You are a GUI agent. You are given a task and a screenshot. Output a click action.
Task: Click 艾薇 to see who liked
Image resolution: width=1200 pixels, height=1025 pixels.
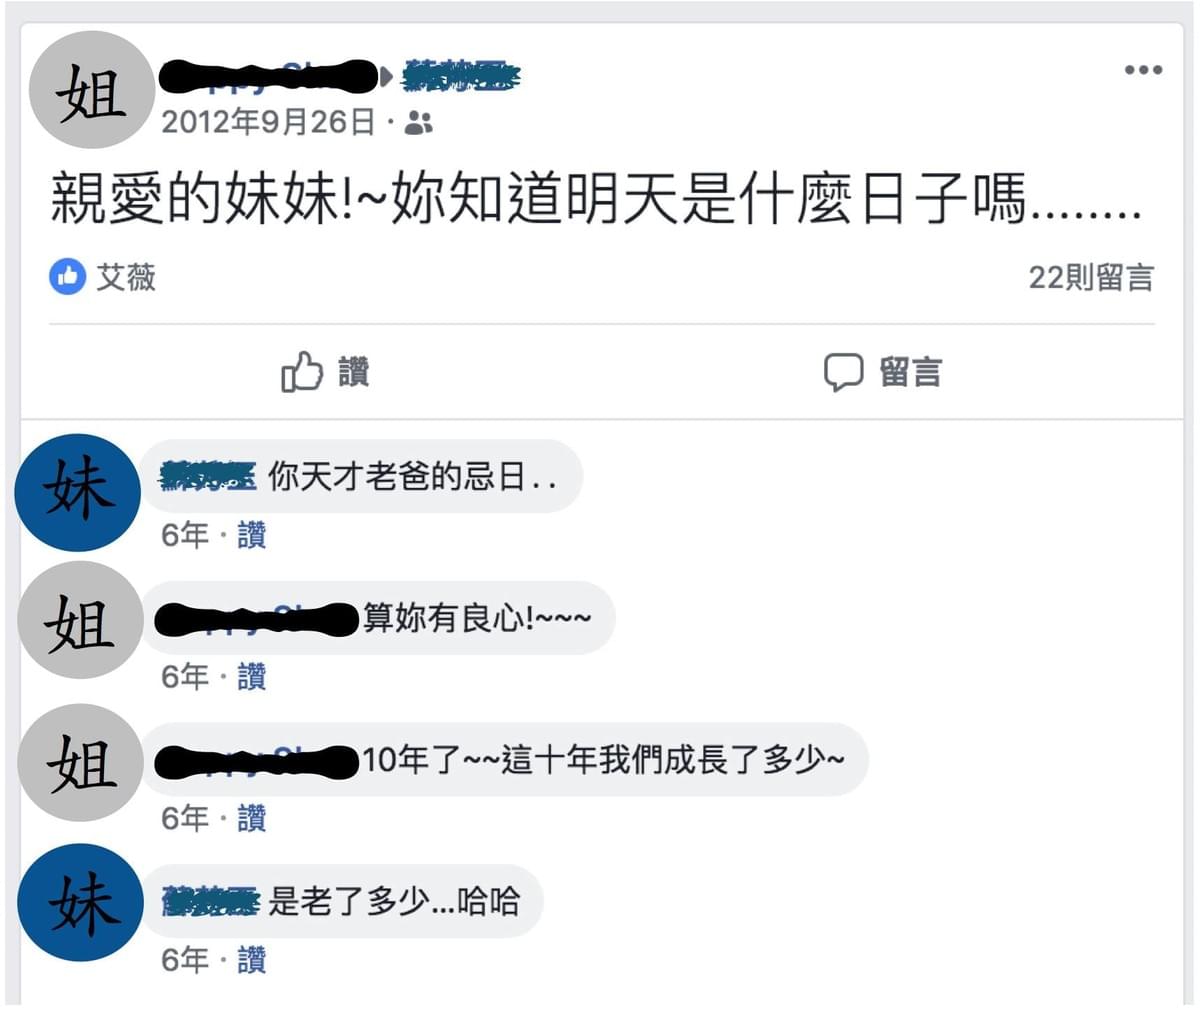pyautogui.click(x=126, y=277)
